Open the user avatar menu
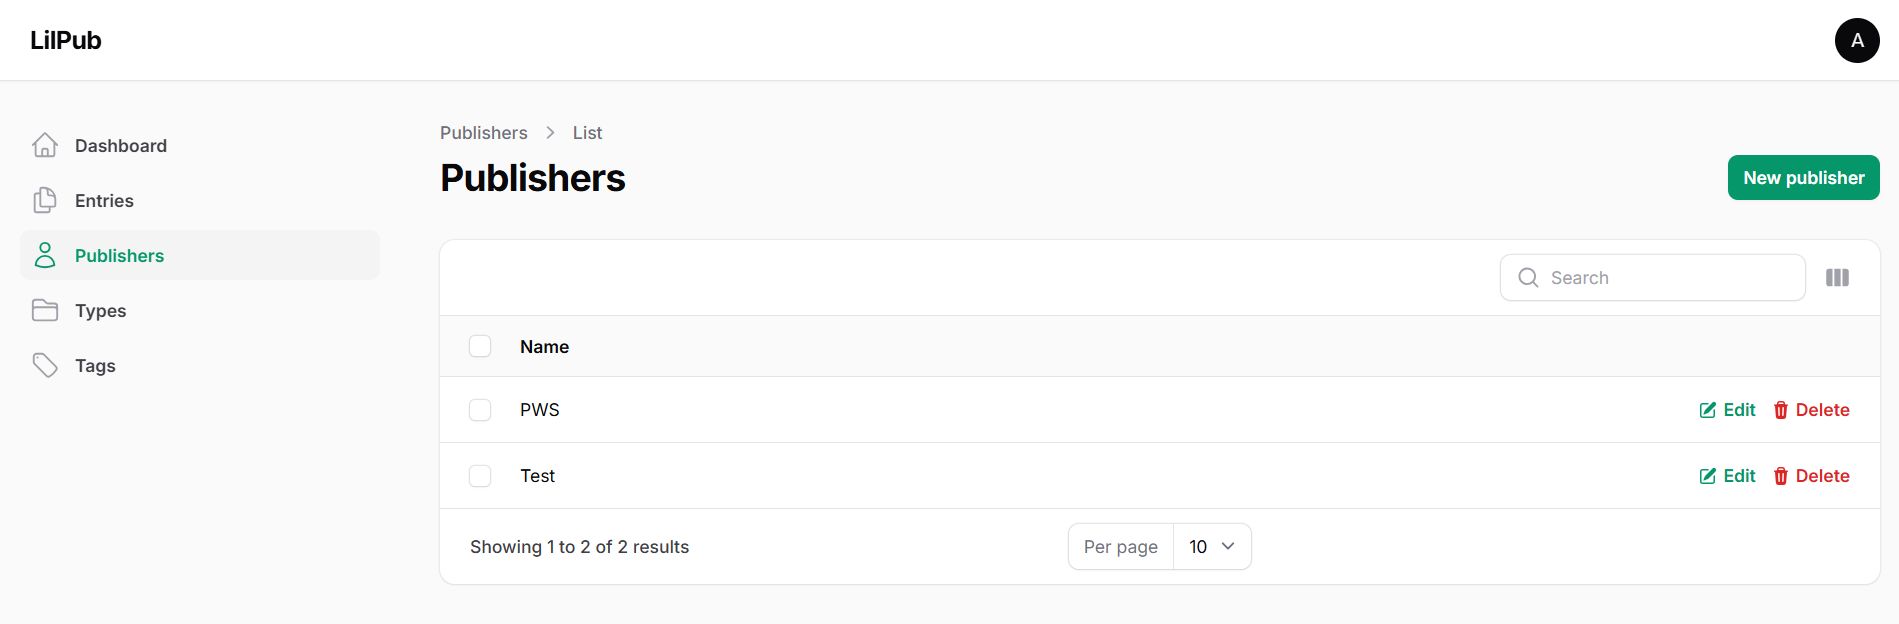Image resolution: width=1899 pixels, height=624 pixels. pos(1857,41)
